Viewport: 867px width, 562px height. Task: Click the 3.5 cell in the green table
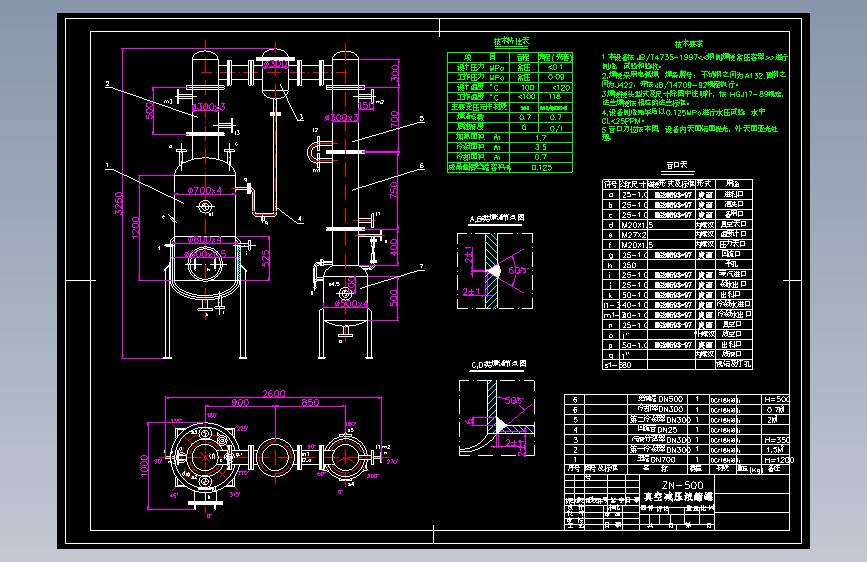pos(541,147)
